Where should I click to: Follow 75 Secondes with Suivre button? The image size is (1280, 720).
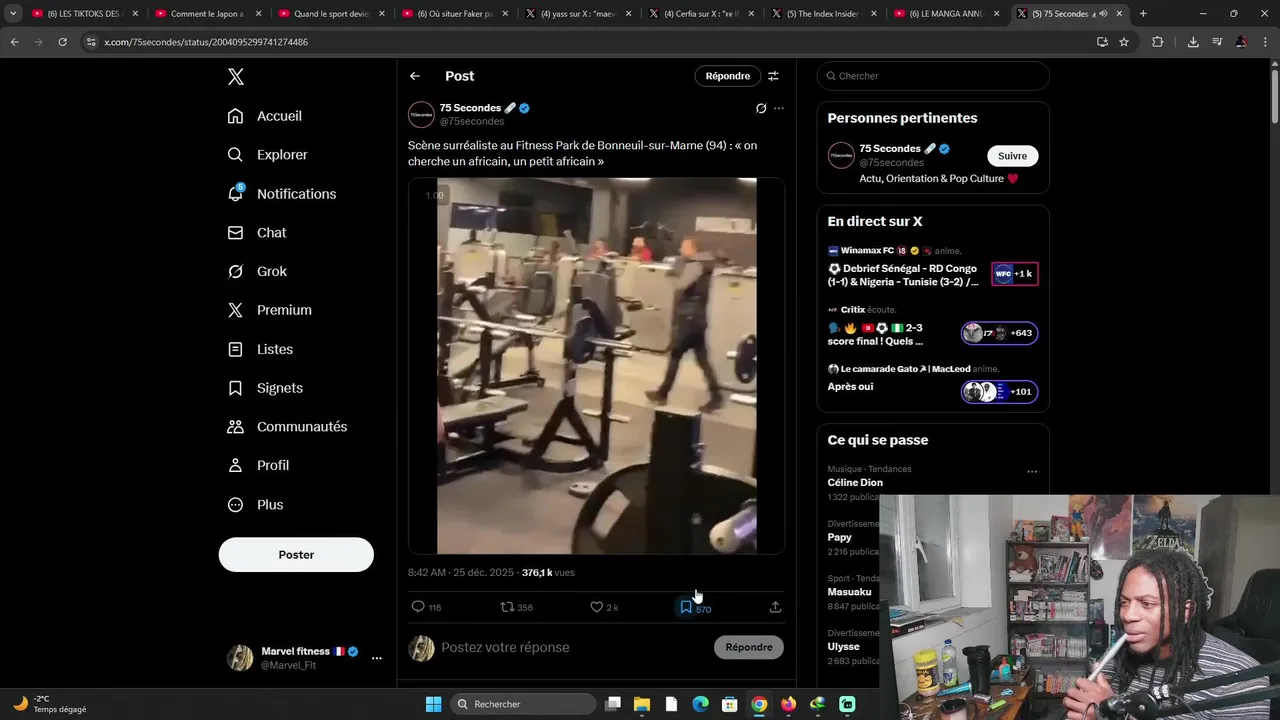(x=1012, y=156)
